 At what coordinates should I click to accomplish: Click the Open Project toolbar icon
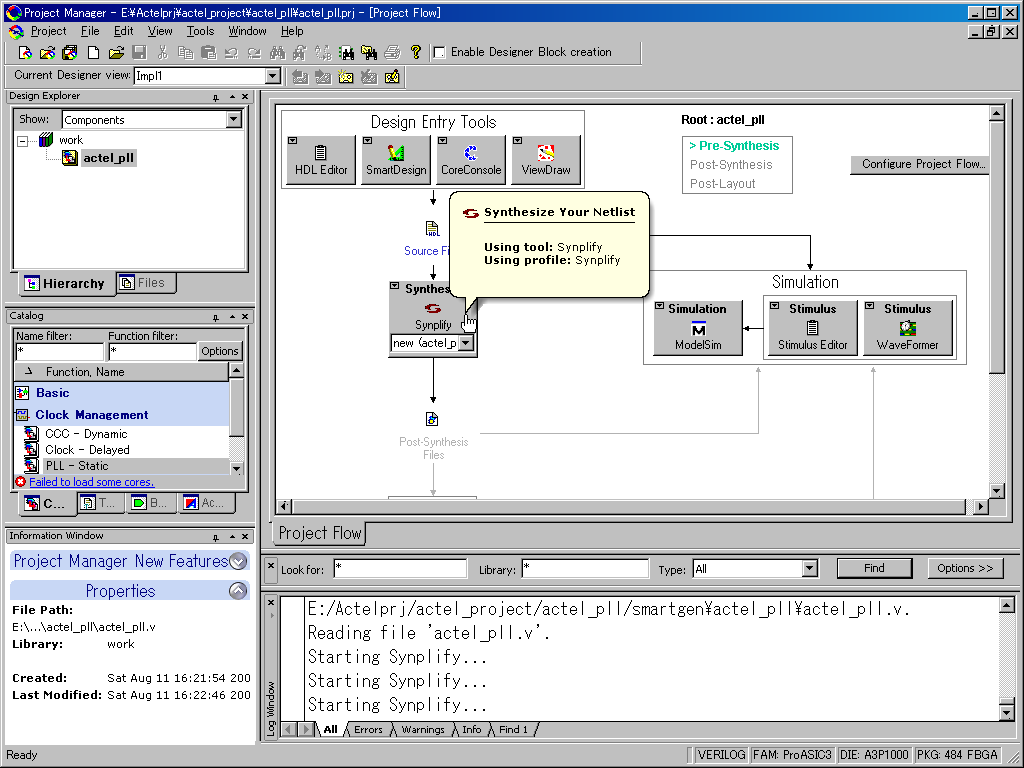pyautogui.click(x=48, y=52)
